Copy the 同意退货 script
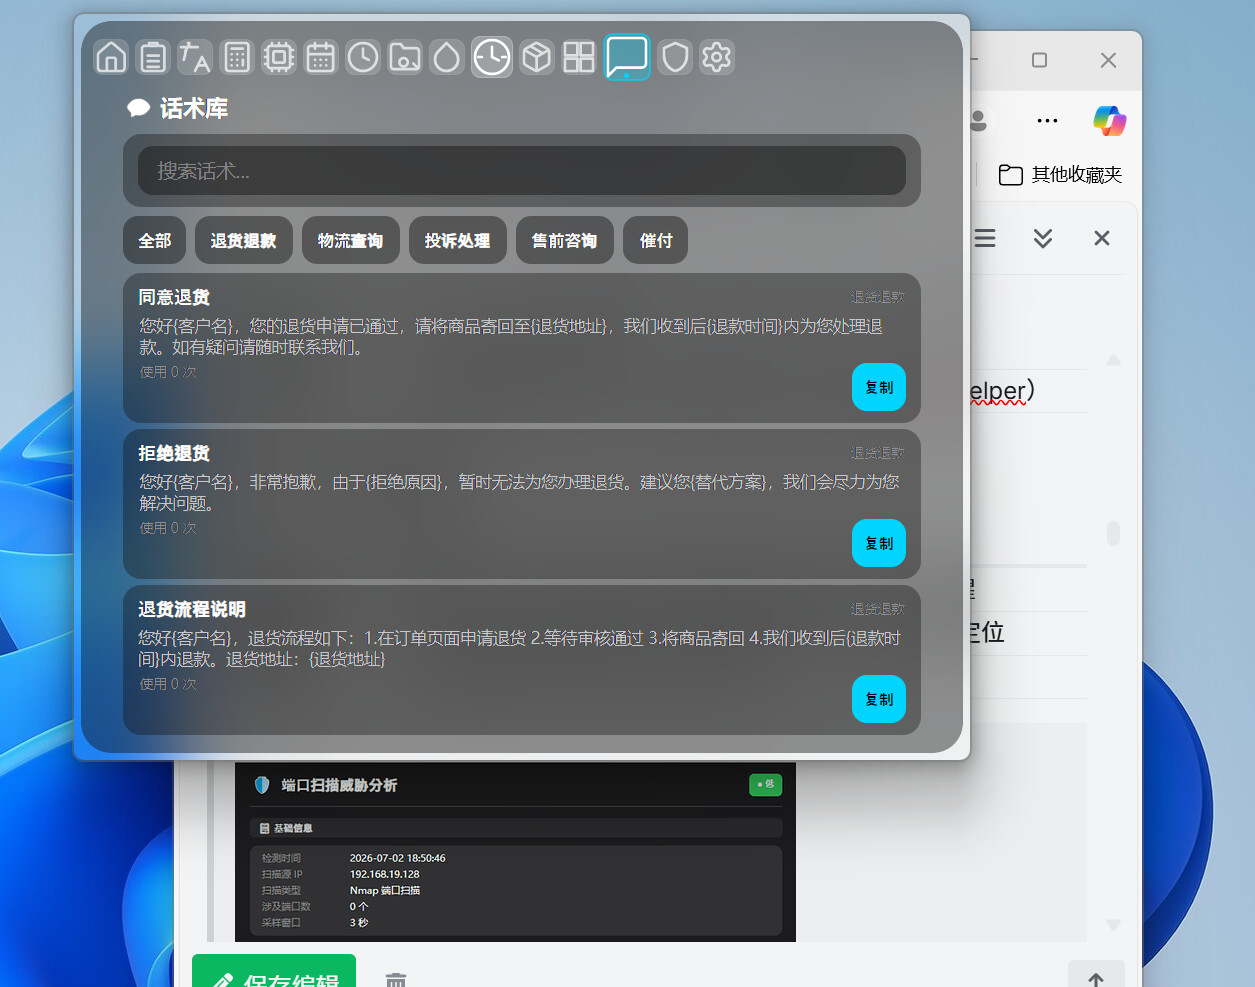Viewport: 1255px width, 987px height. (x=879, y=387)
